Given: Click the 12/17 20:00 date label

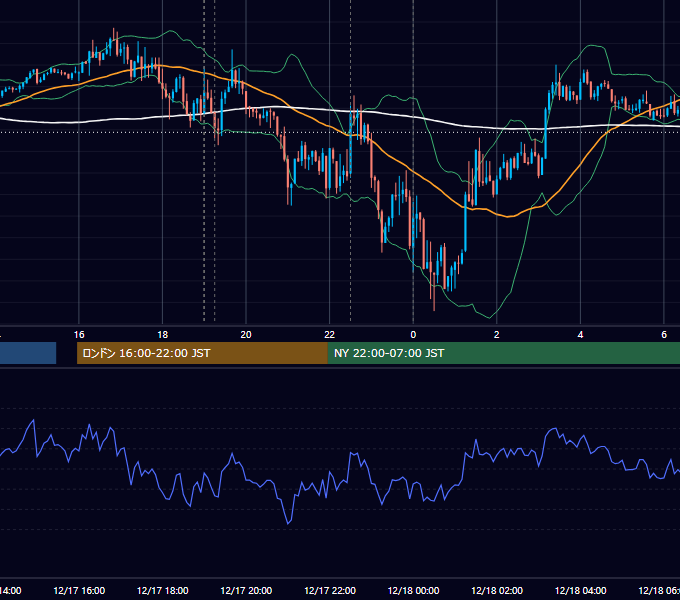Looking at the screenshot, I should pyautogui.click(x=246, y=590).
